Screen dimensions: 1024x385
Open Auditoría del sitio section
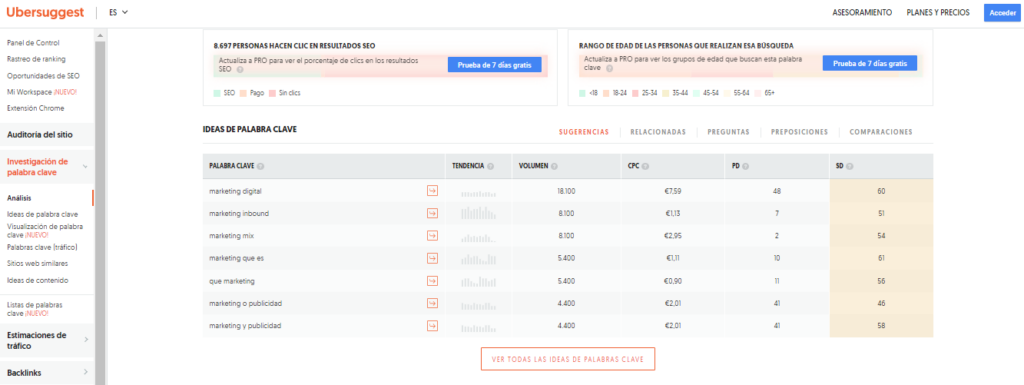pyautogui.click(x=40, y=135)
